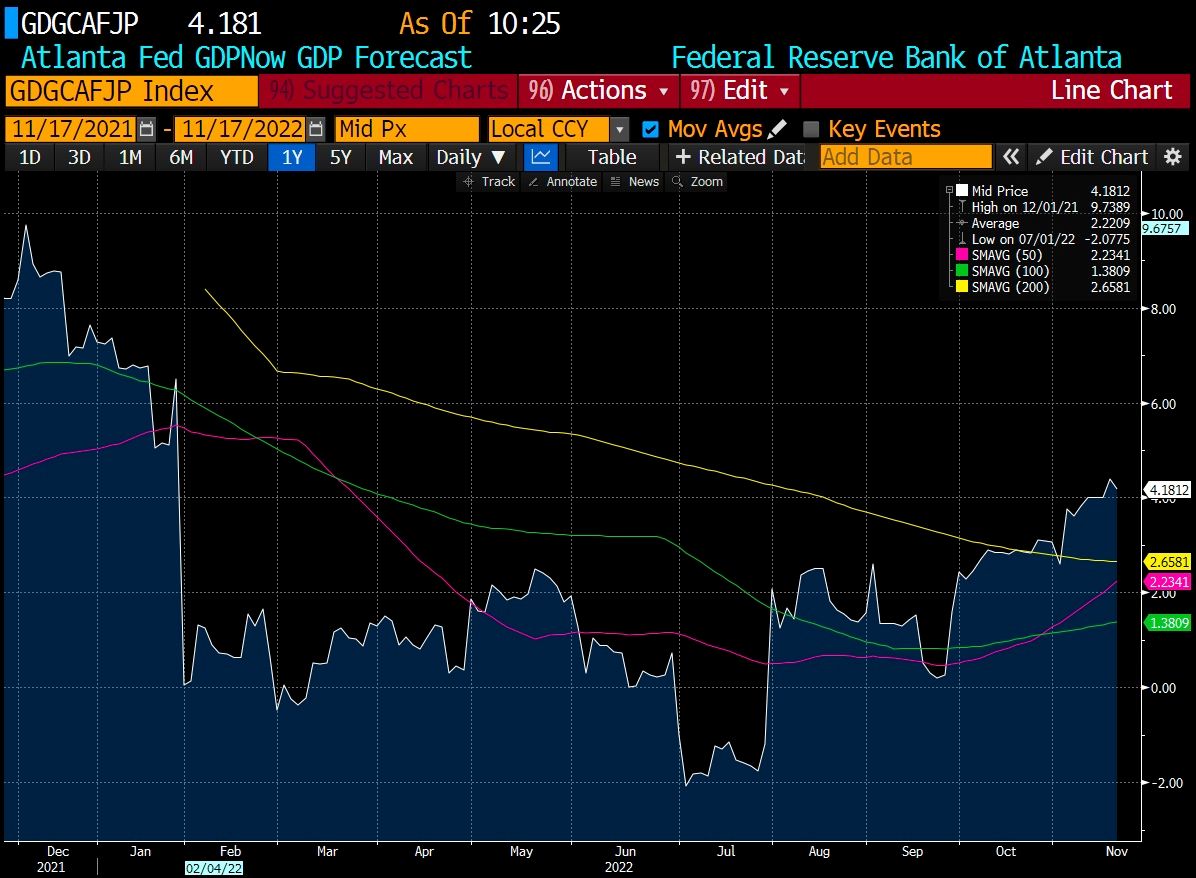Viewport: 1196px width, 878px height.
Task: Select the 1Y range tab
Action: point(292,157)
